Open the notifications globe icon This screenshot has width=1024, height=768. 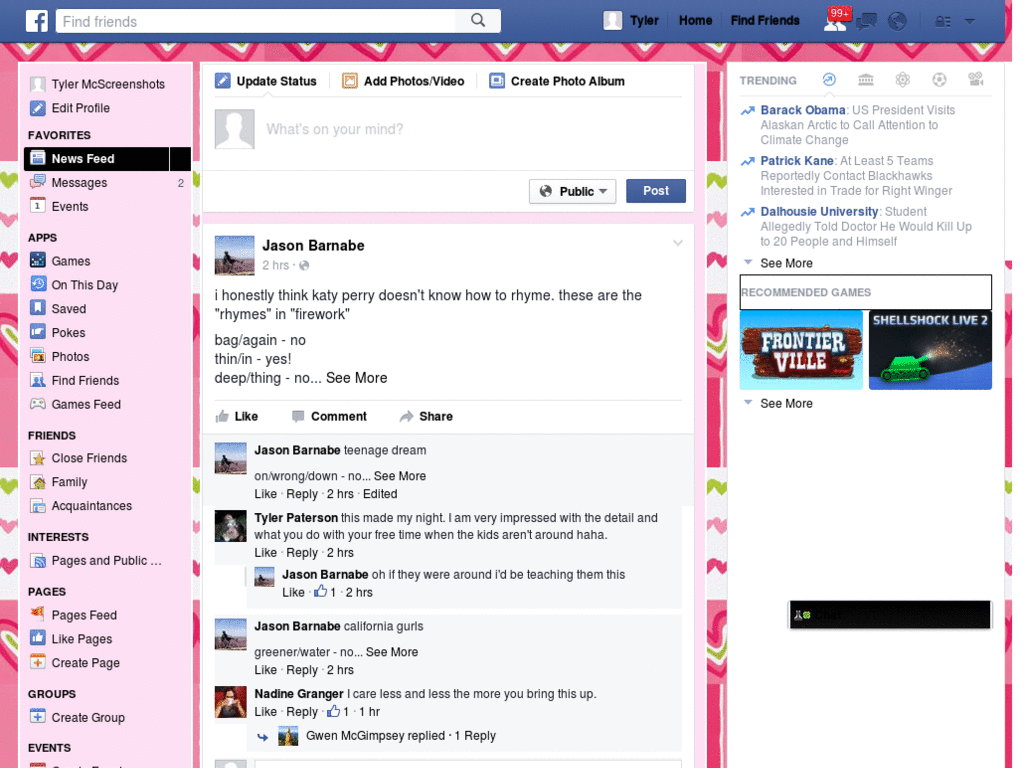897,22
